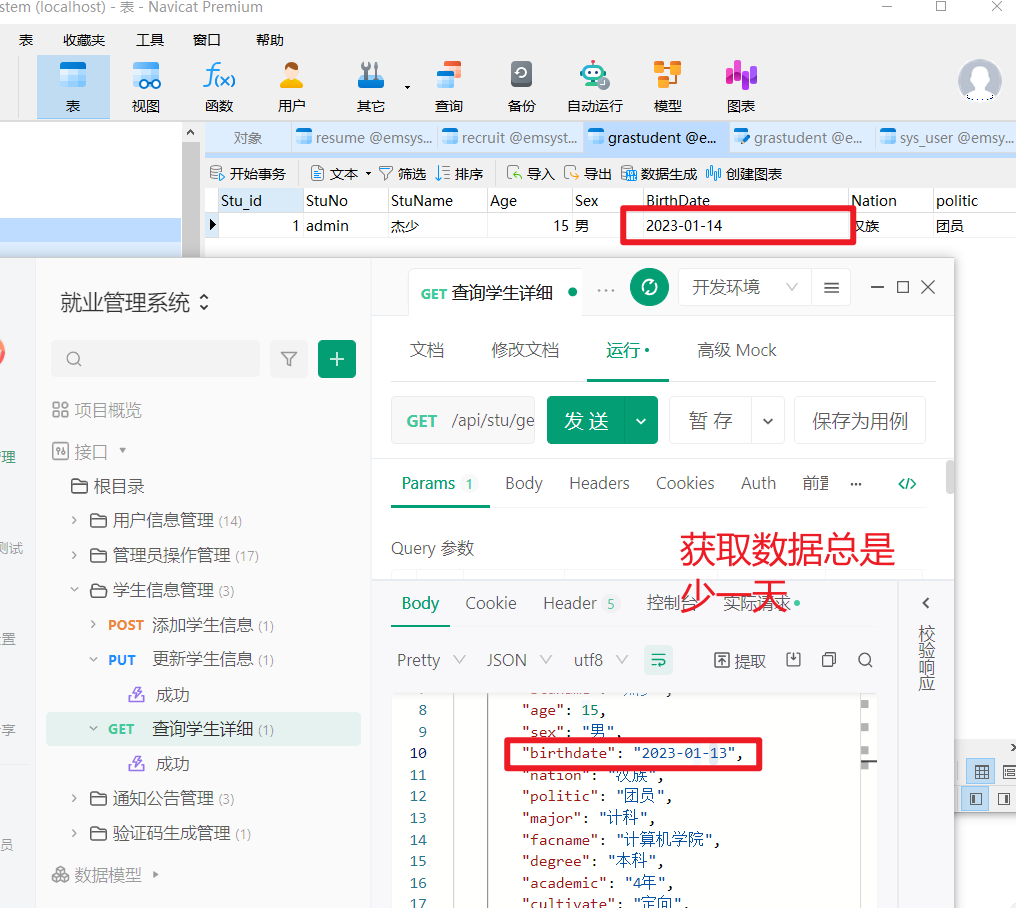
Task: Open the dropdown arrow next to 发送
Action: tap(641, 421)
